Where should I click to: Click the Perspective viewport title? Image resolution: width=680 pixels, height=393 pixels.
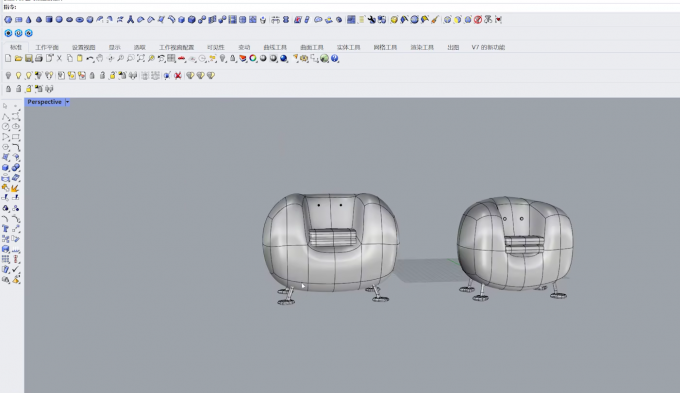click(x=44, y=102)
